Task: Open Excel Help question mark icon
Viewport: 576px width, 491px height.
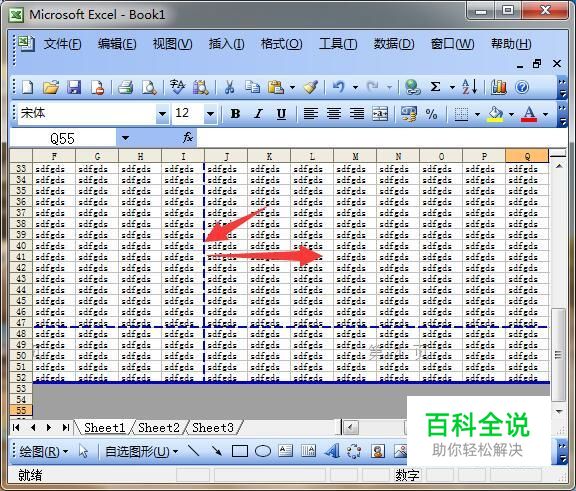Action: [x=522, y=87]
